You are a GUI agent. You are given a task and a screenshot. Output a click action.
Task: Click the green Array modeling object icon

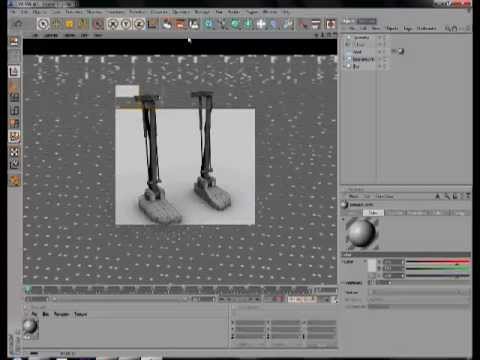pos(248,24)
